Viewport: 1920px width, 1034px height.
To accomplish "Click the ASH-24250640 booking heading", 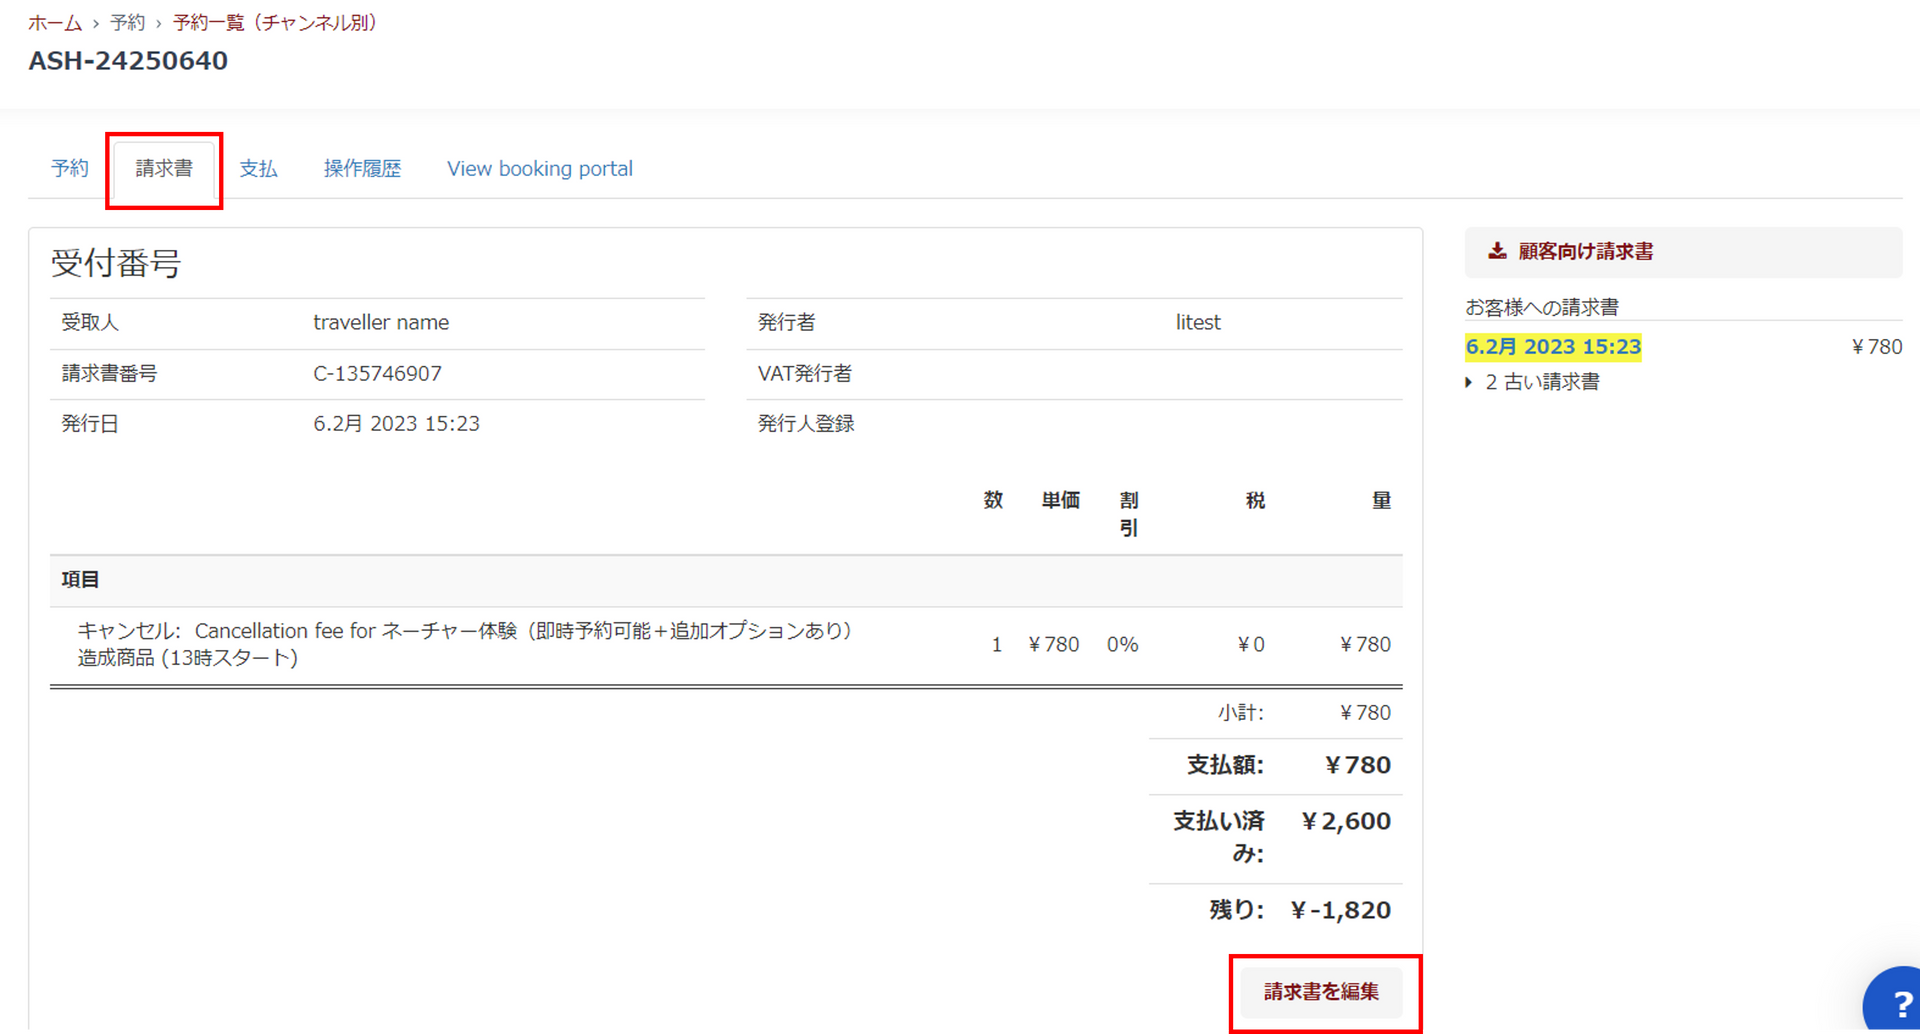I will [128, 61].
